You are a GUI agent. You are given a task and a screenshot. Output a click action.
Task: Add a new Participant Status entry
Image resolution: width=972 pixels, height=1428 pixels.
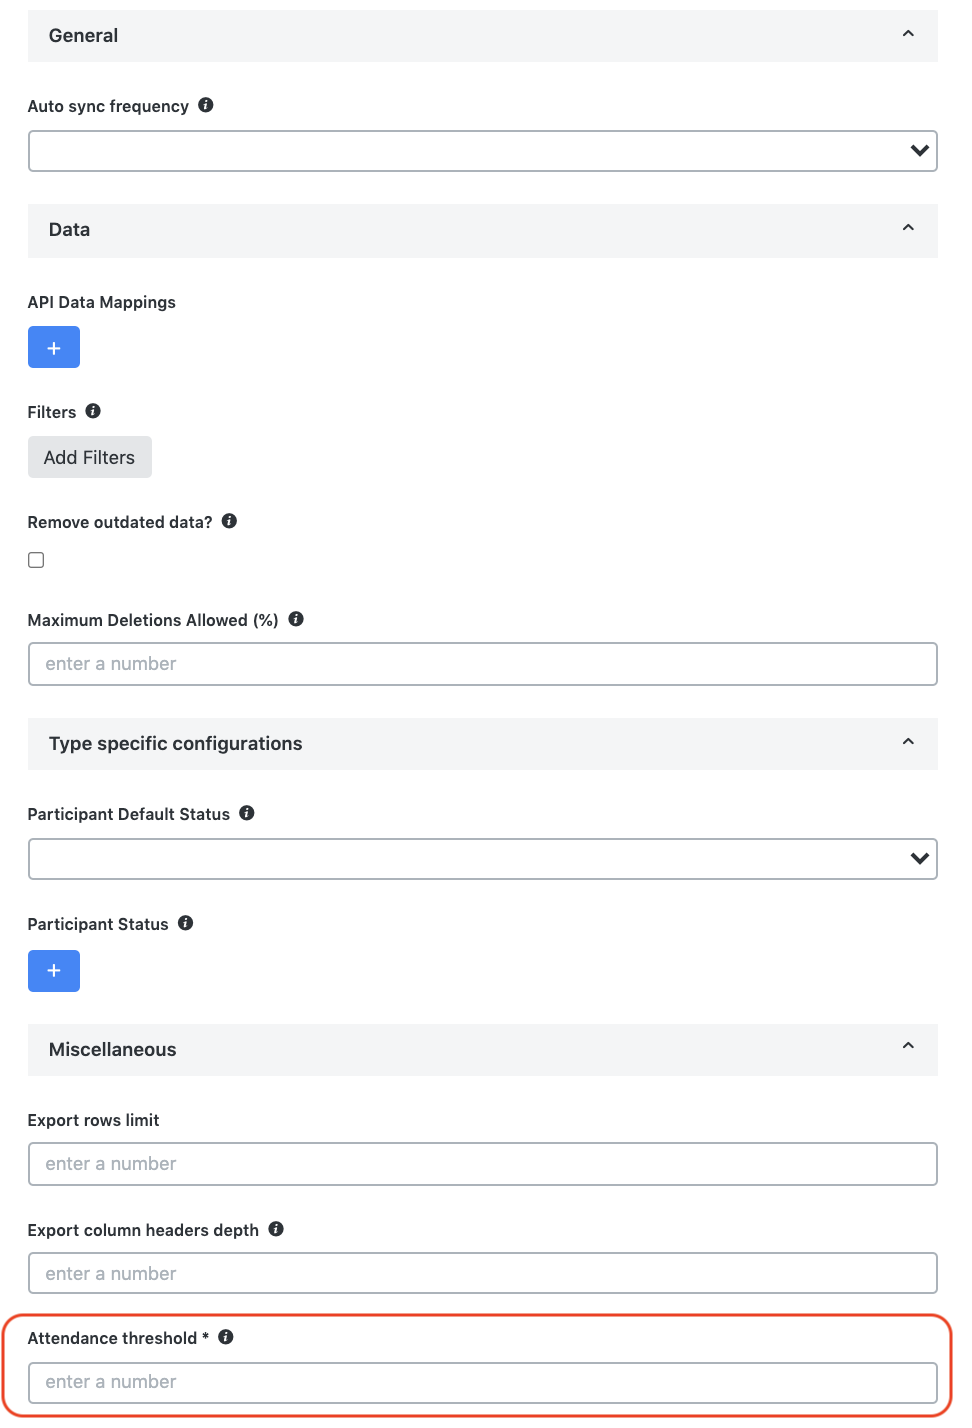click(54, 971)
